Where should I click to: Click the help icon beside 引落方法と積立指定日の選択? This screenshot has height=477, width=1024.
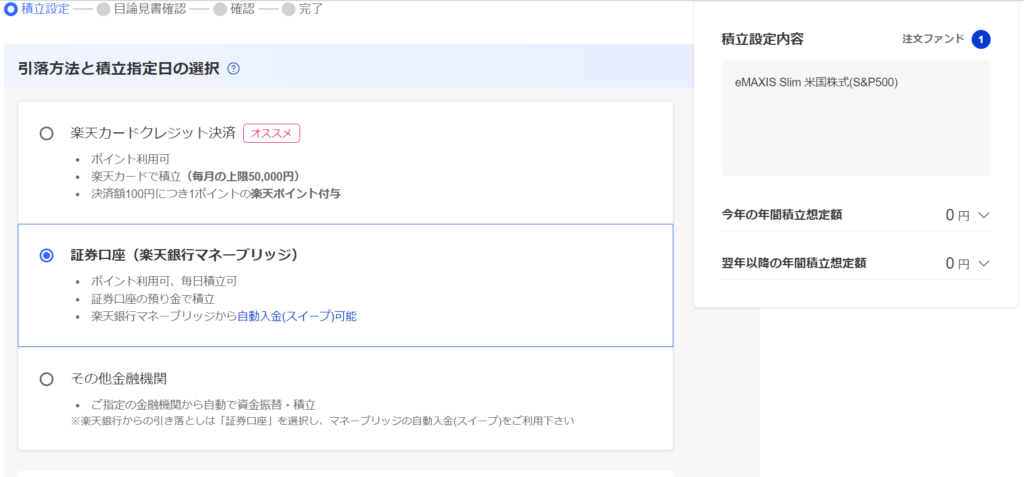point(234,69)
